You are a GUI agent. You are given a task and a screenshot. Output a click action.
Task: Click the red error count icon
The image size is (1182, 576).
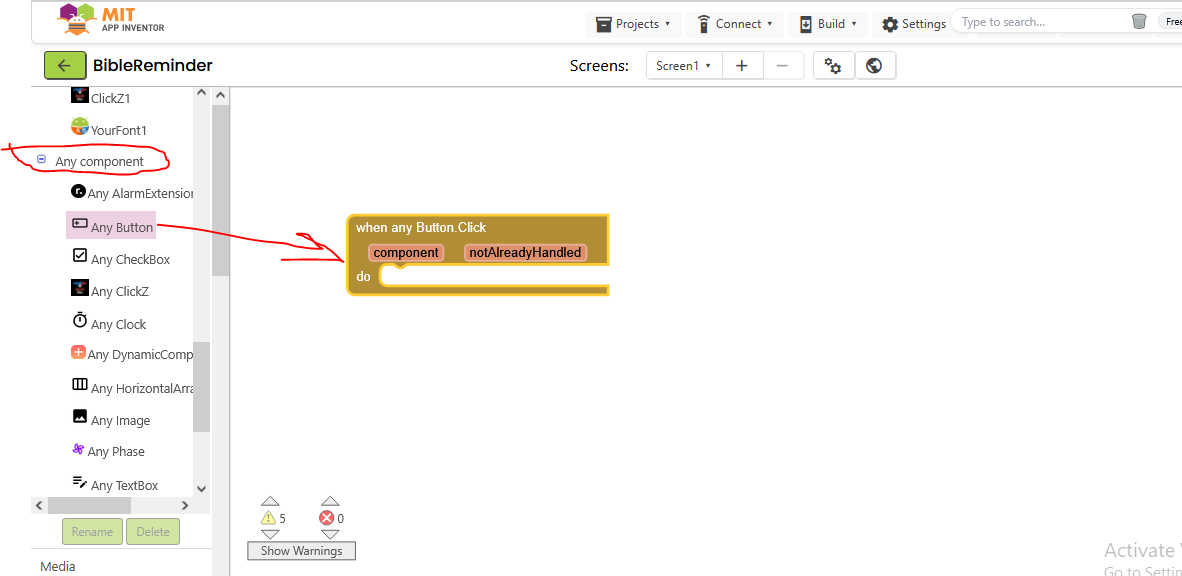(x=327, y=518)
